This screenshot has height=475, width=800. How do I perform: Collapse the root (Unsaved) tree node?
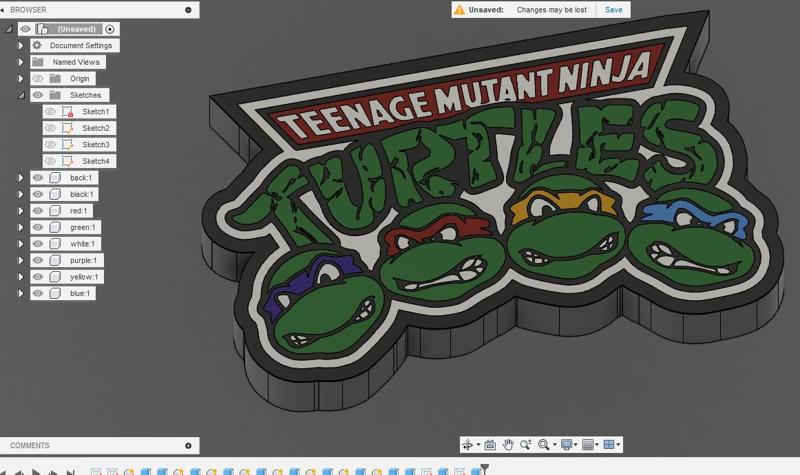pyautogui.click(x=9, y=30)
